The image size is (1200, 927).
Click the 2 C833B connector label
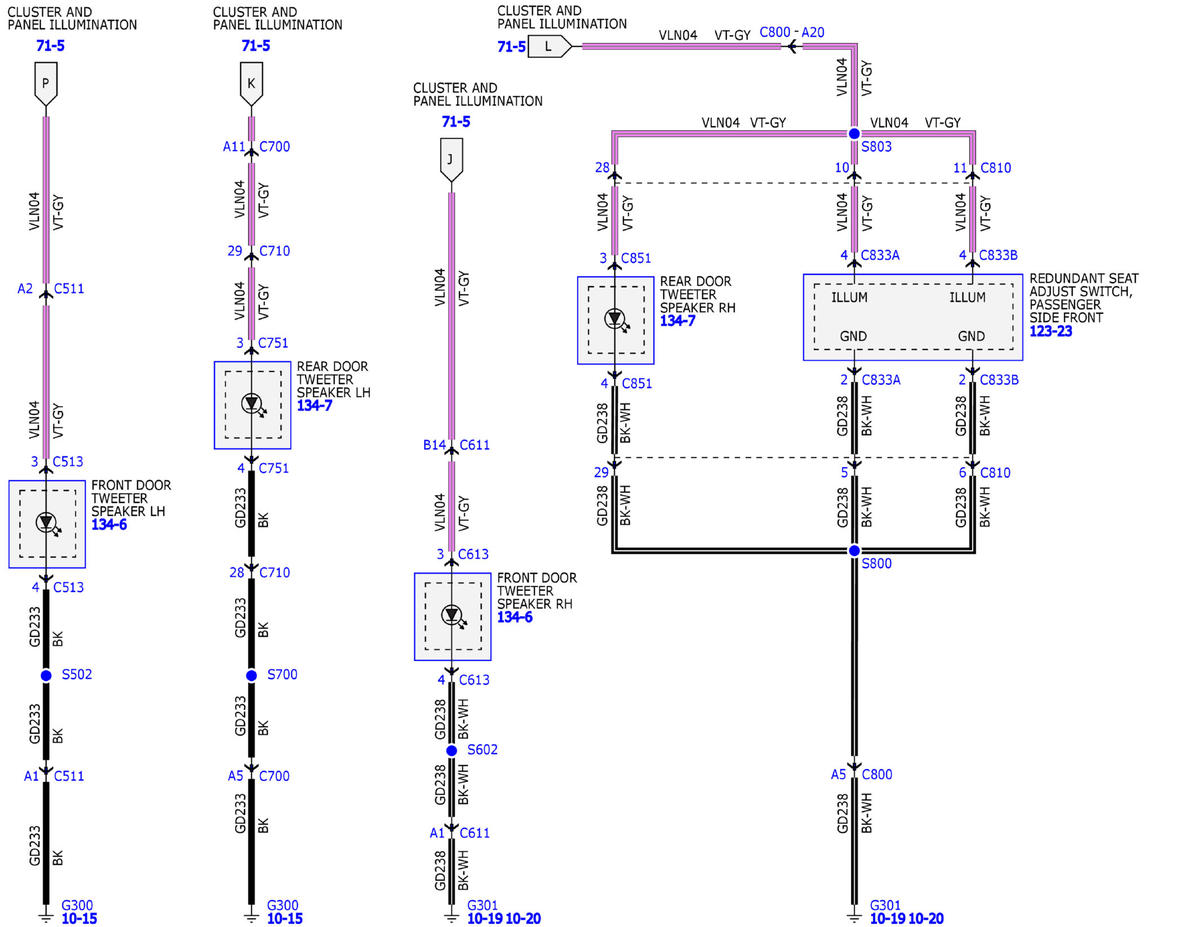click(989, 380)
